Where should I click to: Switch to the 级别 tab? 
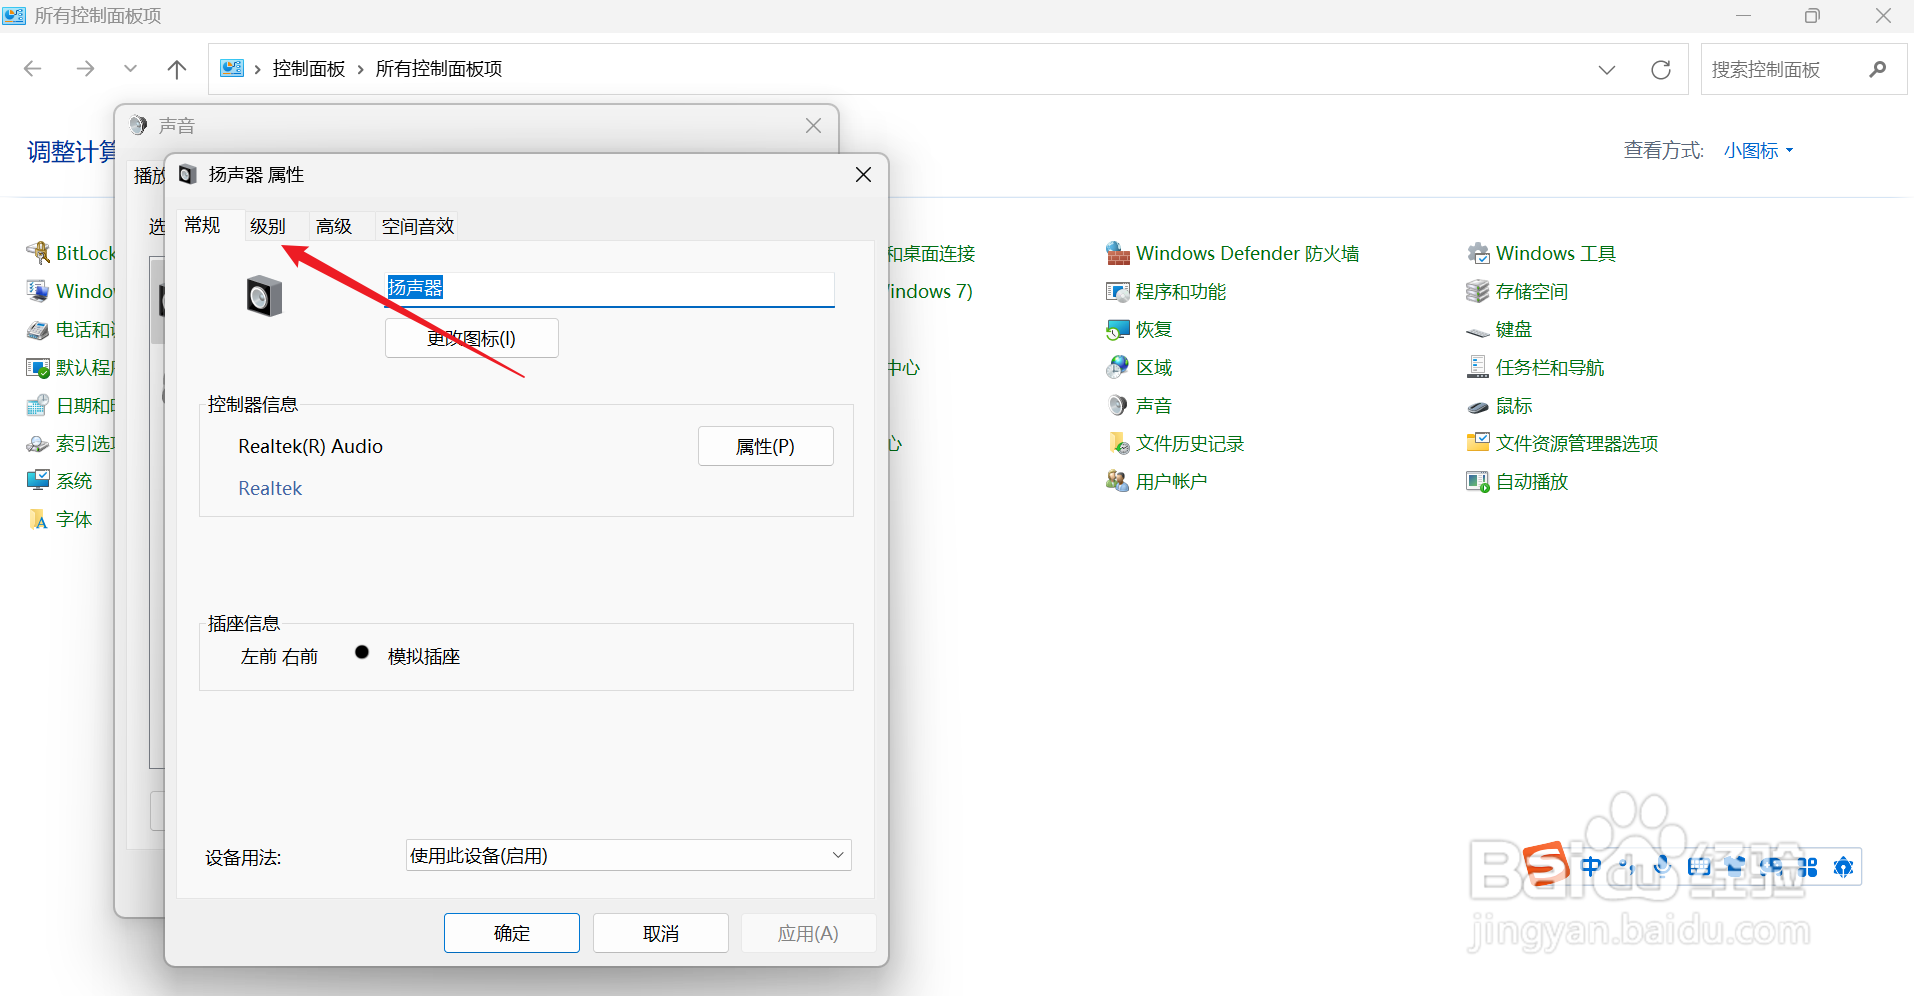coord(268,227)
